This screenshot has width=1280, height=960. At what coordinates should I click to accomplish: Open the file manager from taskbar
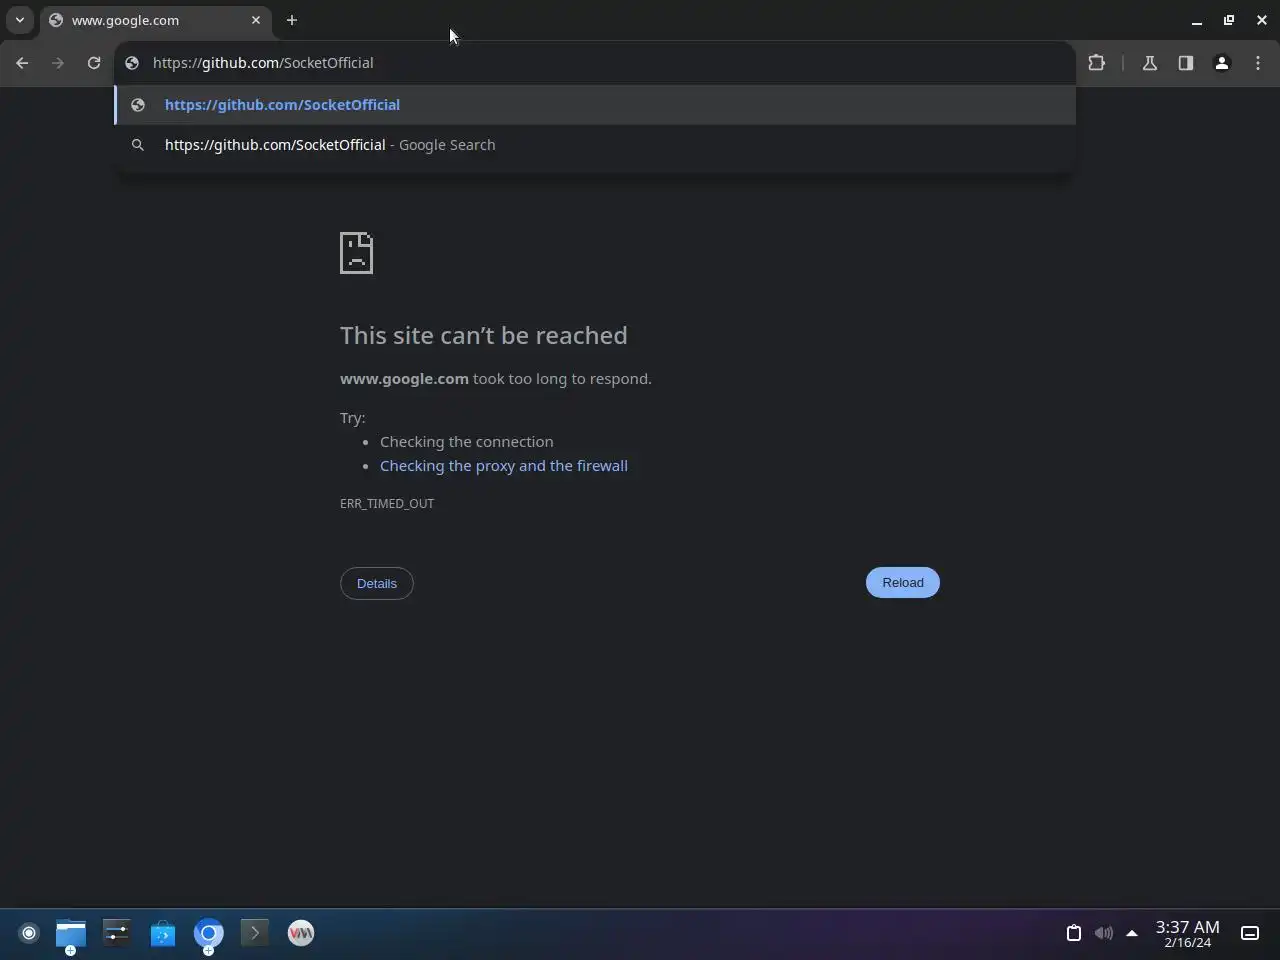pyautogui.click(x=71, y=934)
